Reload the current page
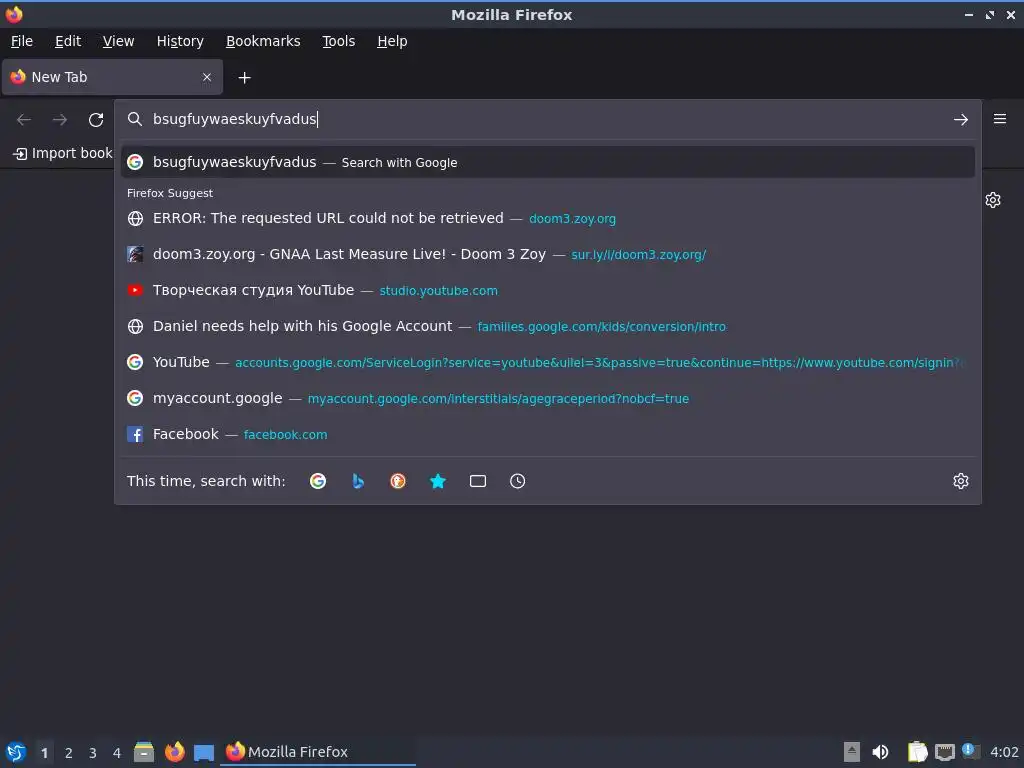1024x768 pixels. click(96, 120)
